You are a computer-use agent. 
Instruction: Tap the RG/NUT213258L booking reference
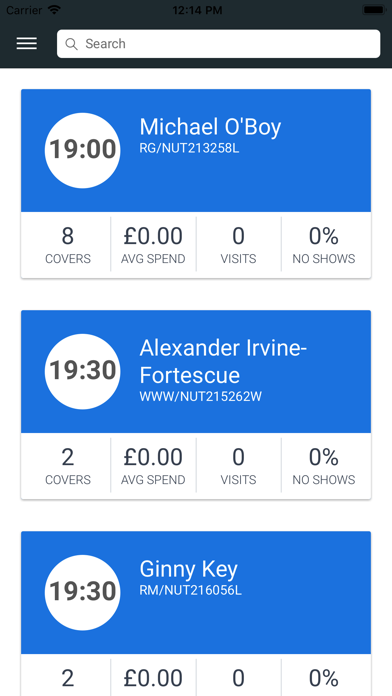189,148
